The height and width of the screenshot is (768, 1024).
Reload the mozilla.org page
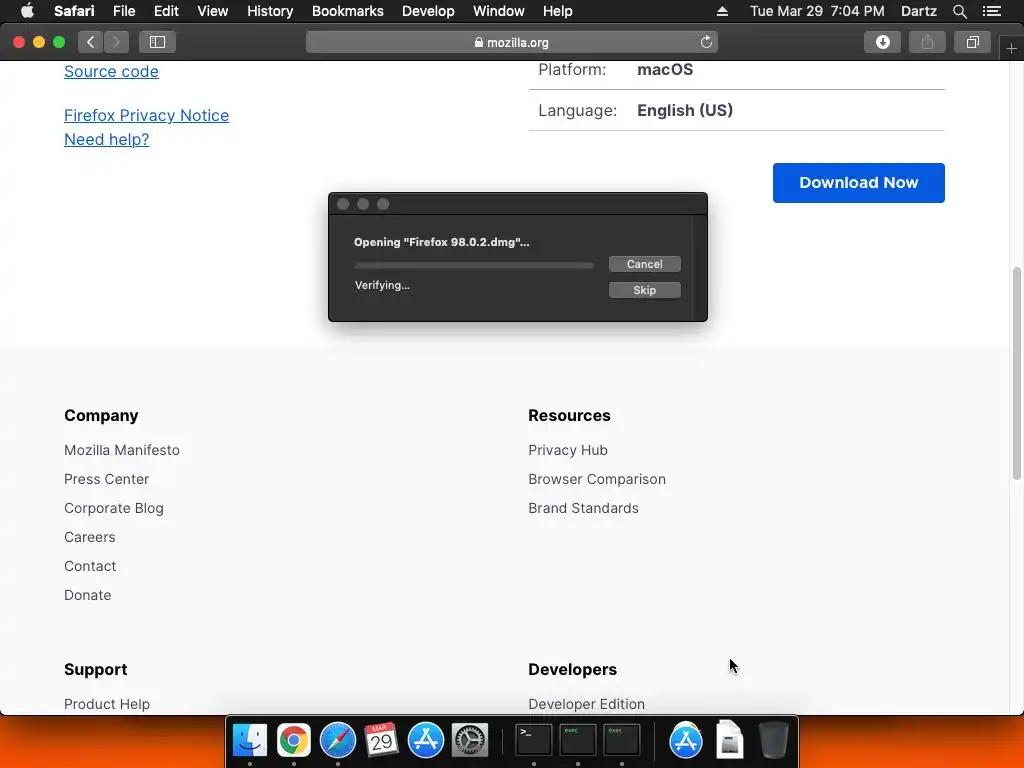click(706, 42)
